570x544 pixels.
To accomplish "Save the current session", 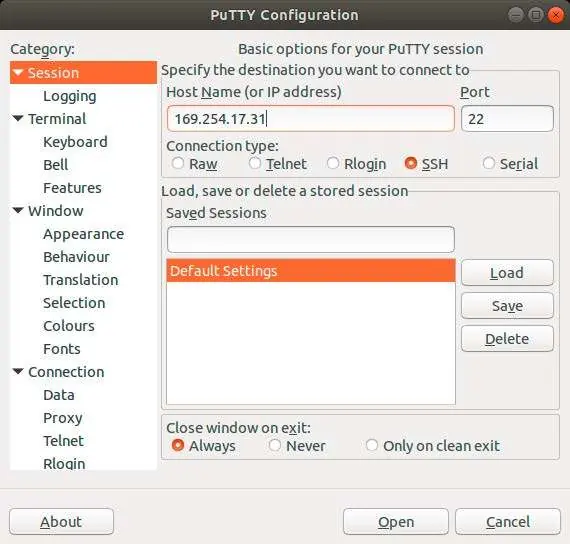I will coord(507,306).
